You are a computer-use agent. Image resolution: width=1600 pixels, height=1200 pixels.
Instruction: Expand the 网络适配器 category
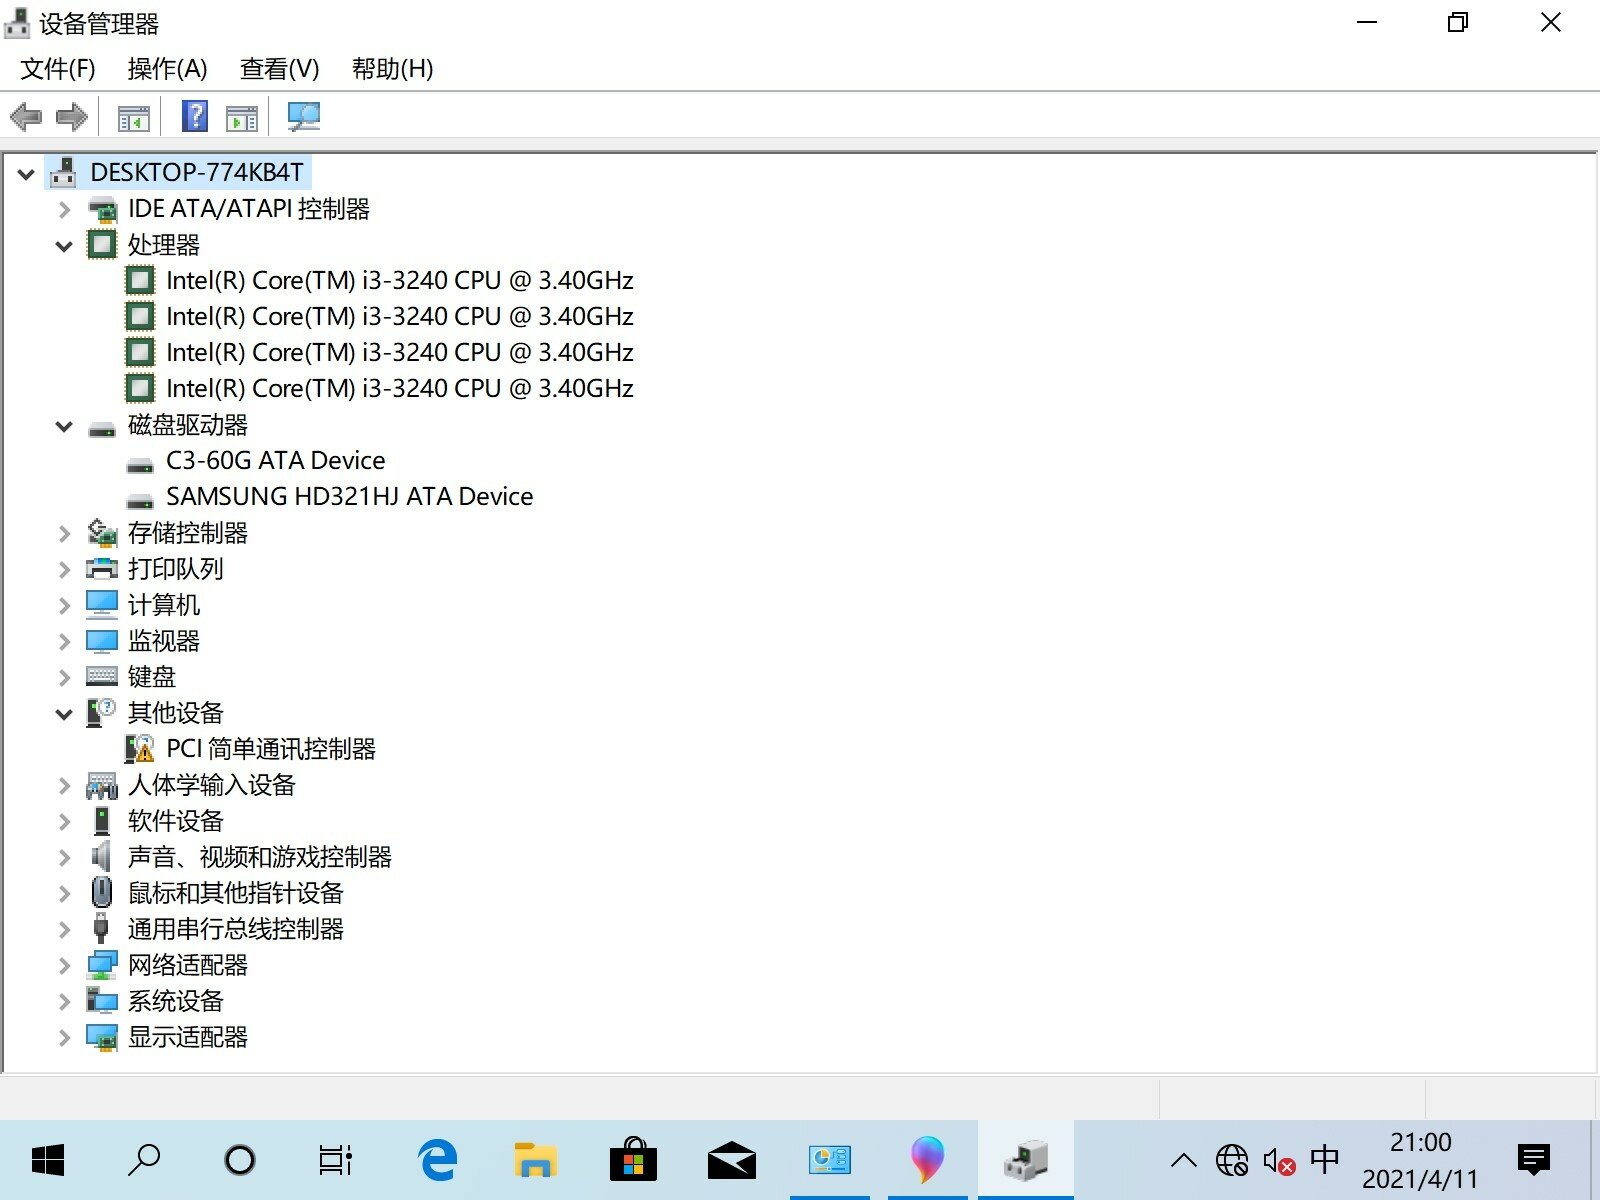[64, 966]
